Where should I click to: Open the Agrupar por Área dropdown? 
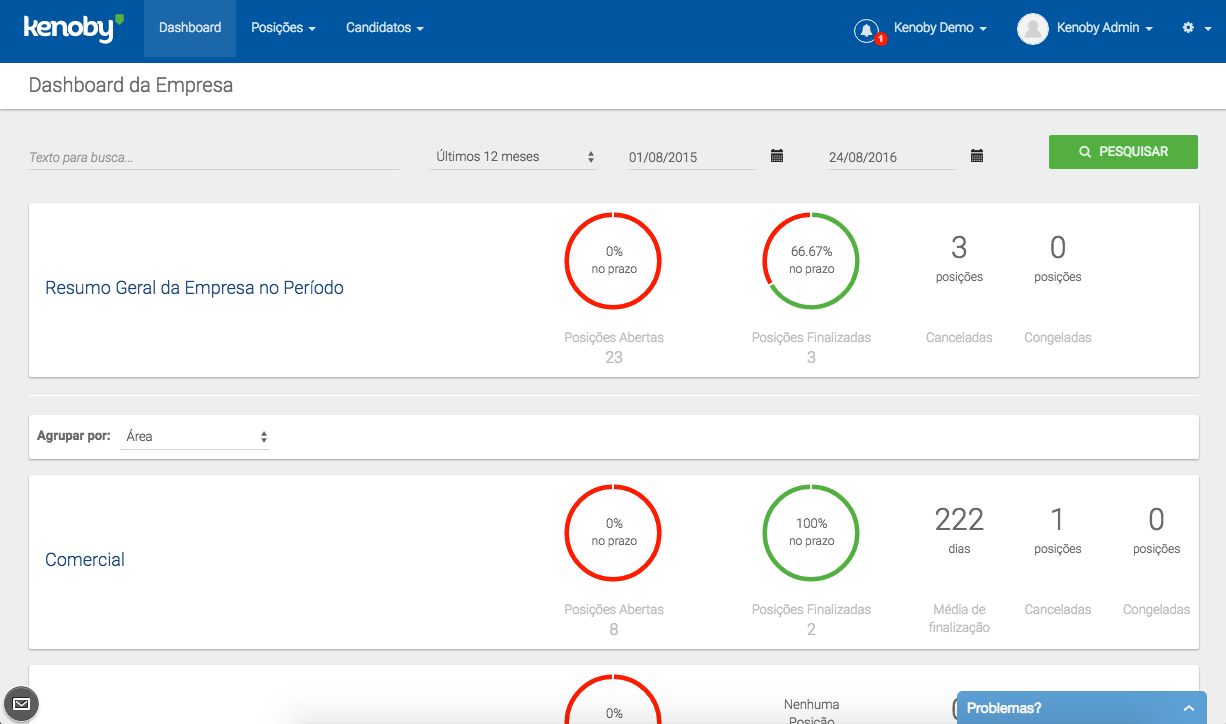coord(195,437)
